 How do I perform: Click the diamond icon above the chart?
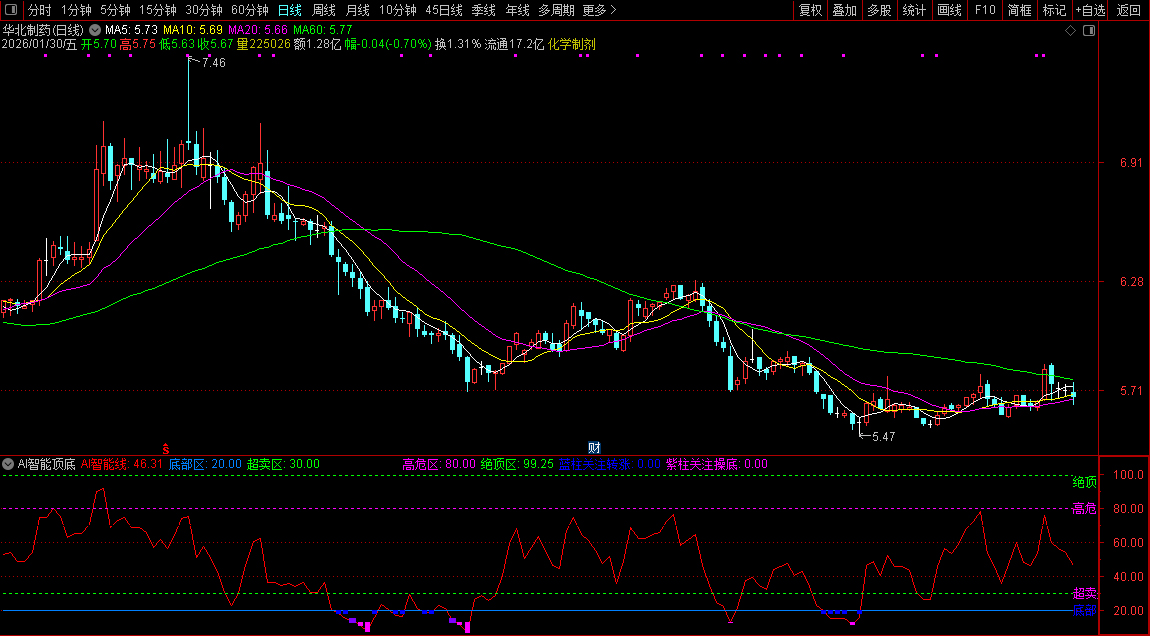1070,31
